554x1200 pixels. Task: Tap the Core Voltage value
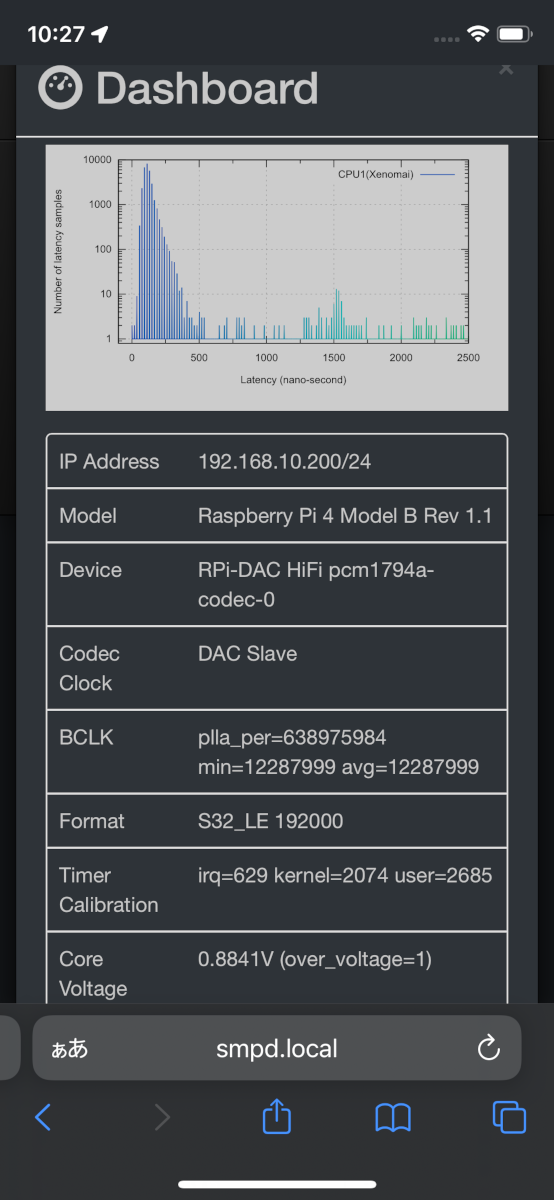(x=315, y=960)
